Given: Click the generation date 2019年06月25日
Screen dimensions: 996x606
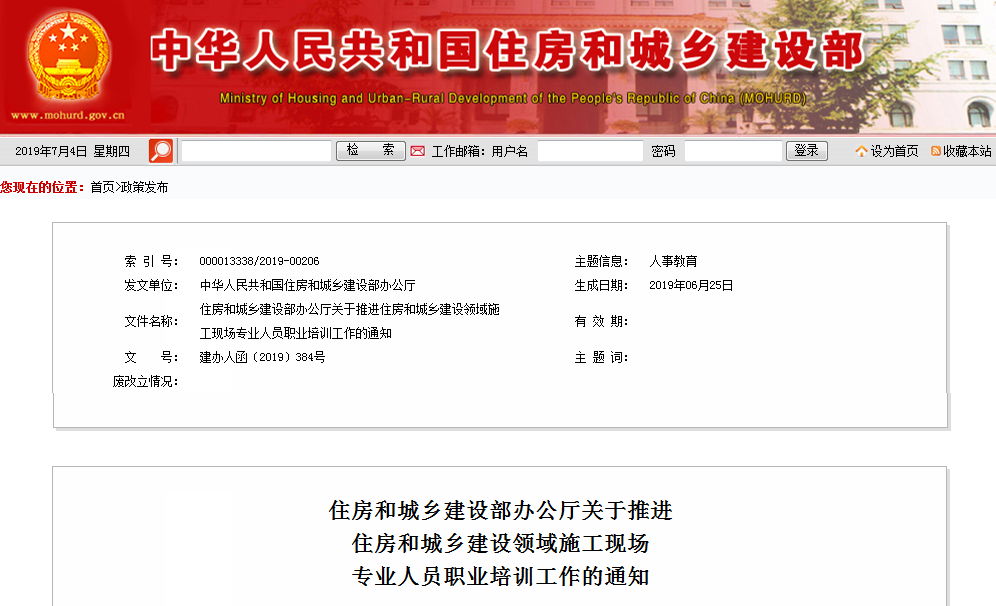Looking at the screenshot, I should [x=691, y=285].
